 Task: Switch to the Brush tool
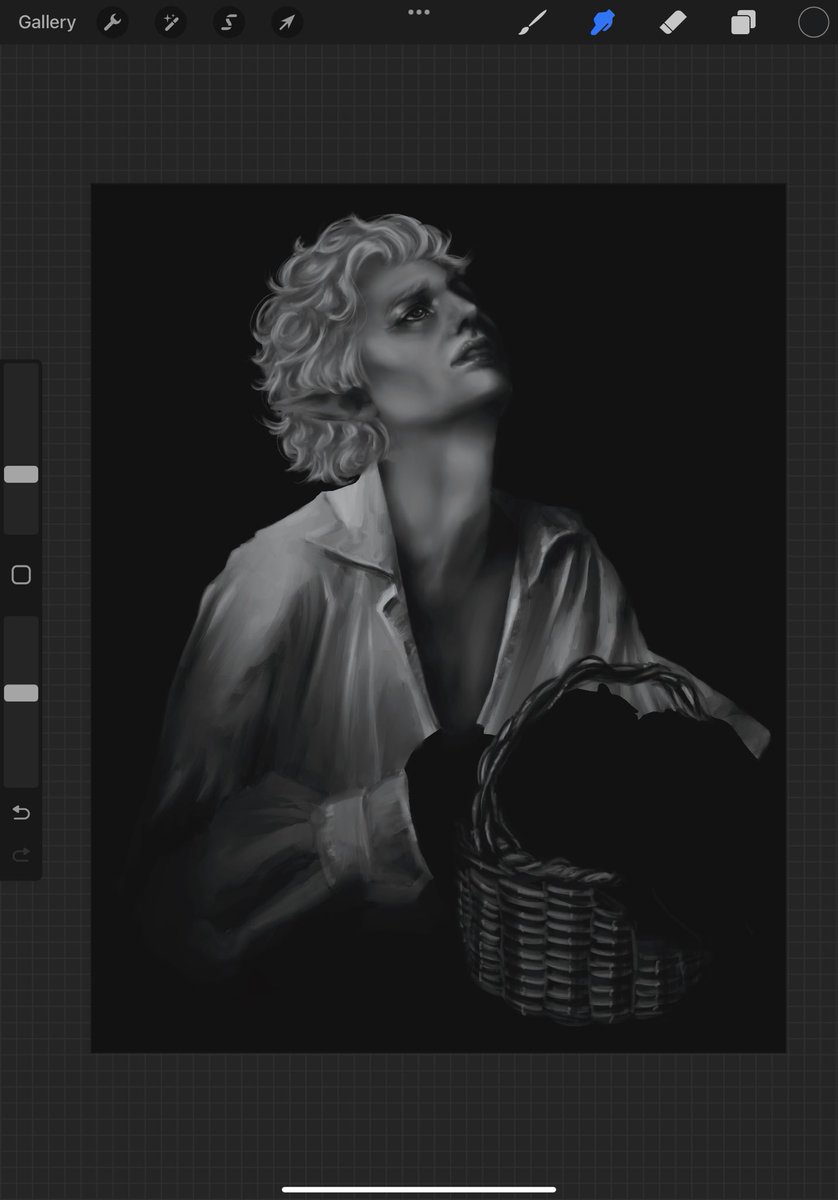click(533, 22)
